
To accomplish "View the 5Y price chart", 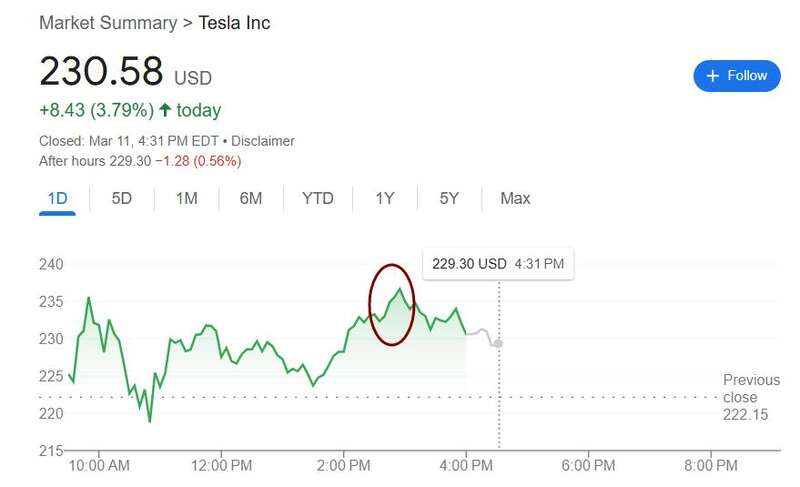I will coord(449,198).
